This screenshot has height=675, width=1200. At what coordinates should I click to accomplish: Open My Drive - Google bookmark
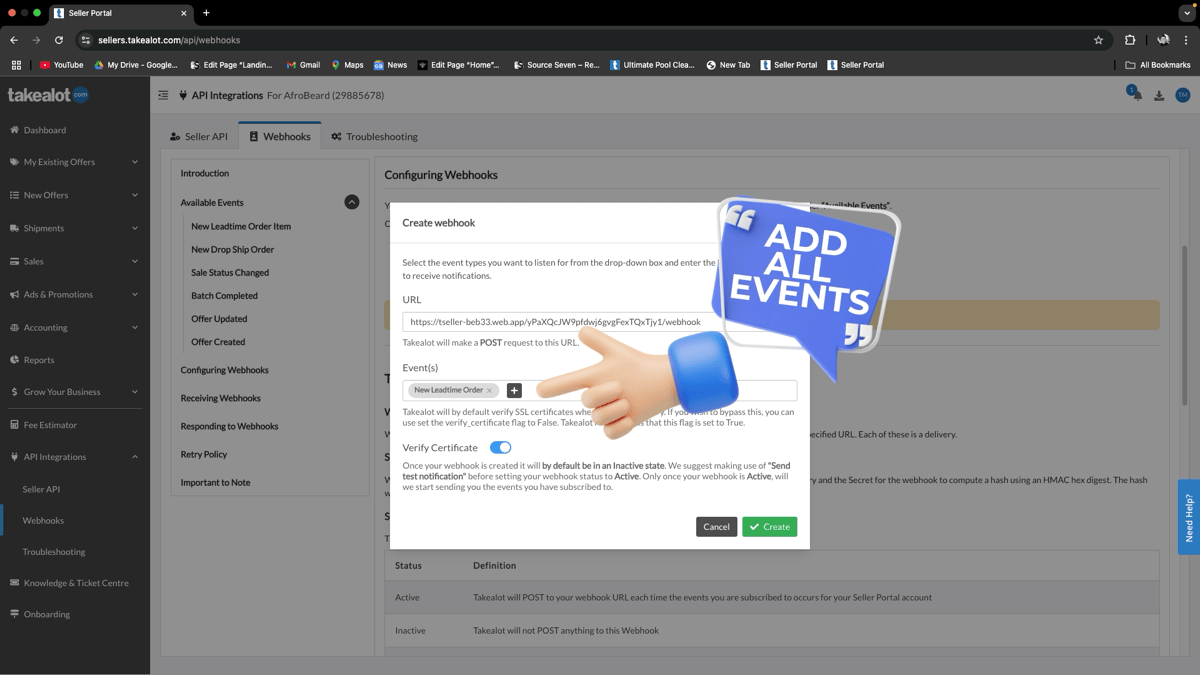(x=136, y=65)
